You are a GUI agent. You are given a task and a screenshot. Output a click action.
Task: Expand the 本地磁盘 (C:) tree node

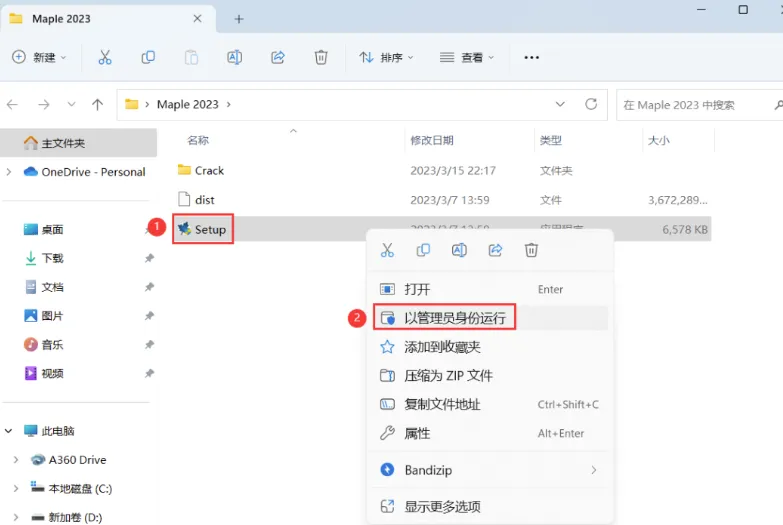pos(15,489)
